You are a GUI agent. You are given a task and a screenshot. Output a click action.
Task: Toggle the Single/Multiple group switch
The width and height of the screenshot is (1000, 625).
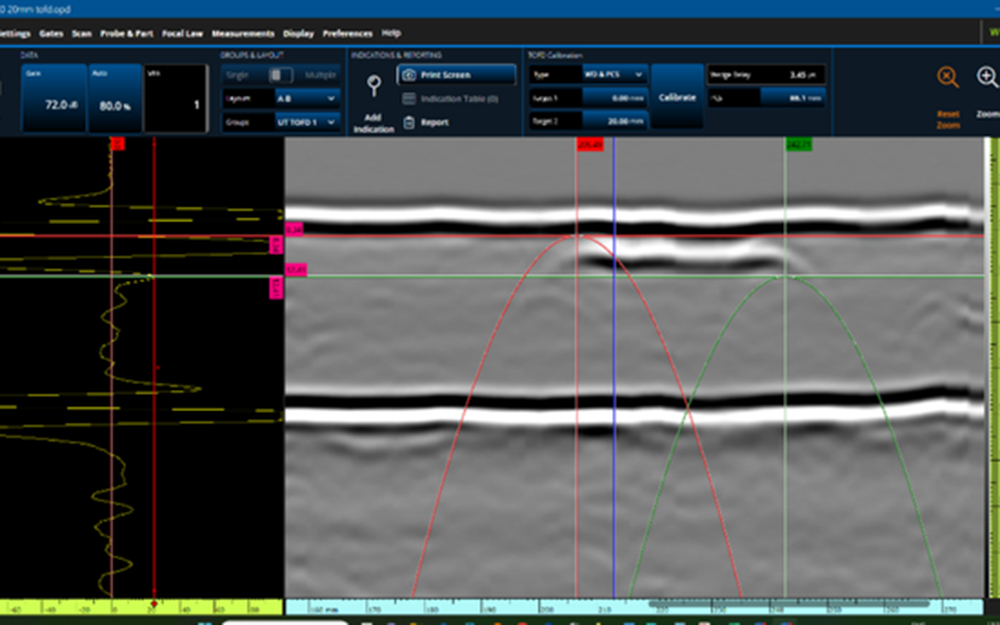(x=281, y=75)
